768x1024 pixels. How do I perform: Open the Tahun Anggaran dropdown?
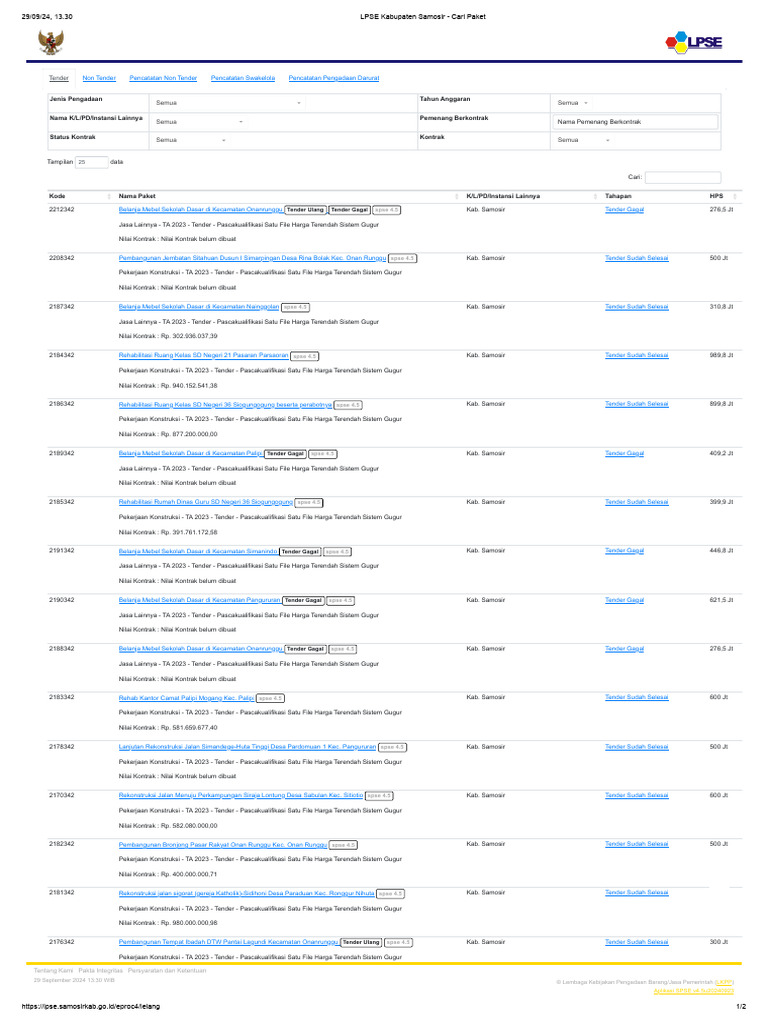click(573, 103)
